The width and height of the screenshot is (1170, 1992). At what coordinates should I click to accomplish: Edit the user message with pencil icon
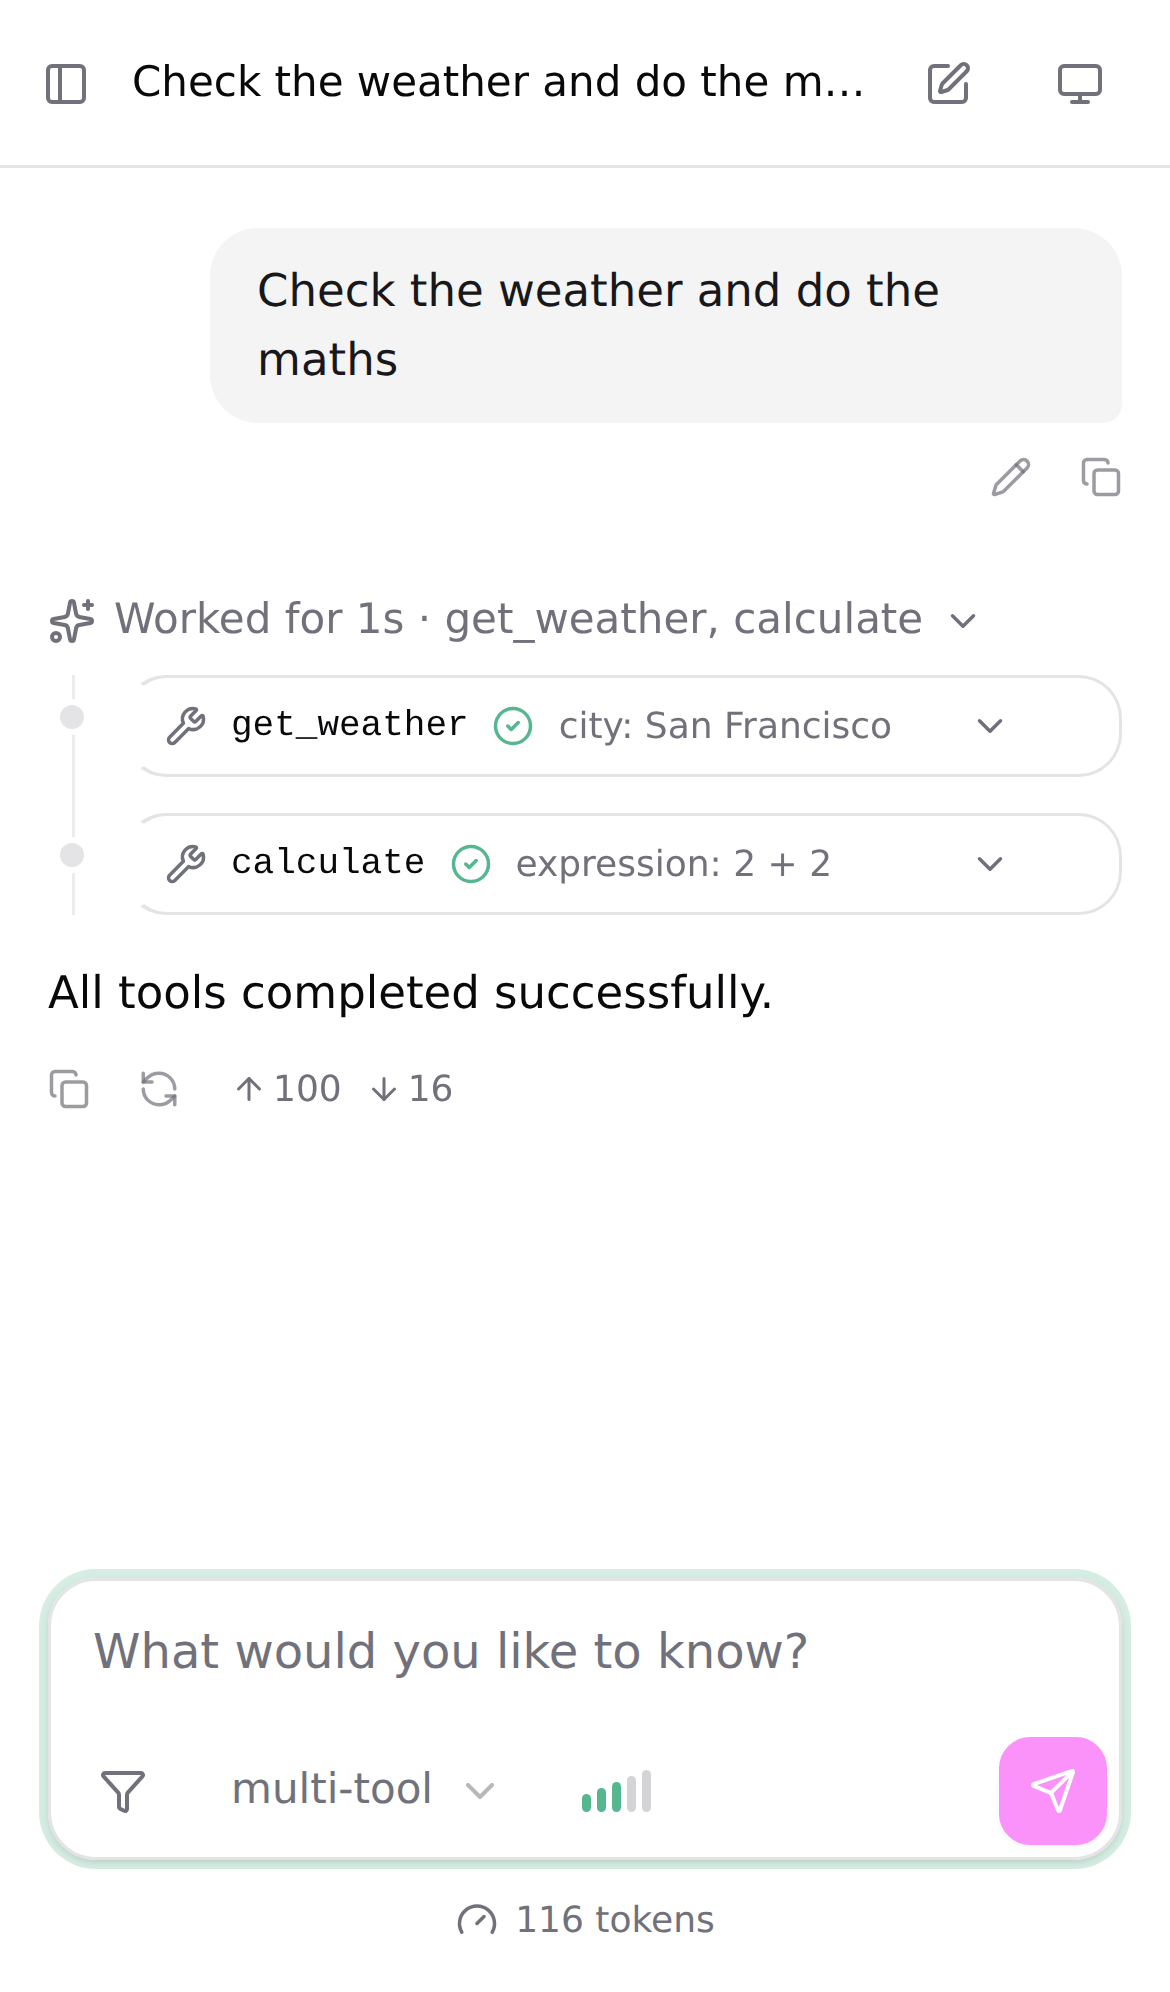(1010, 477)
